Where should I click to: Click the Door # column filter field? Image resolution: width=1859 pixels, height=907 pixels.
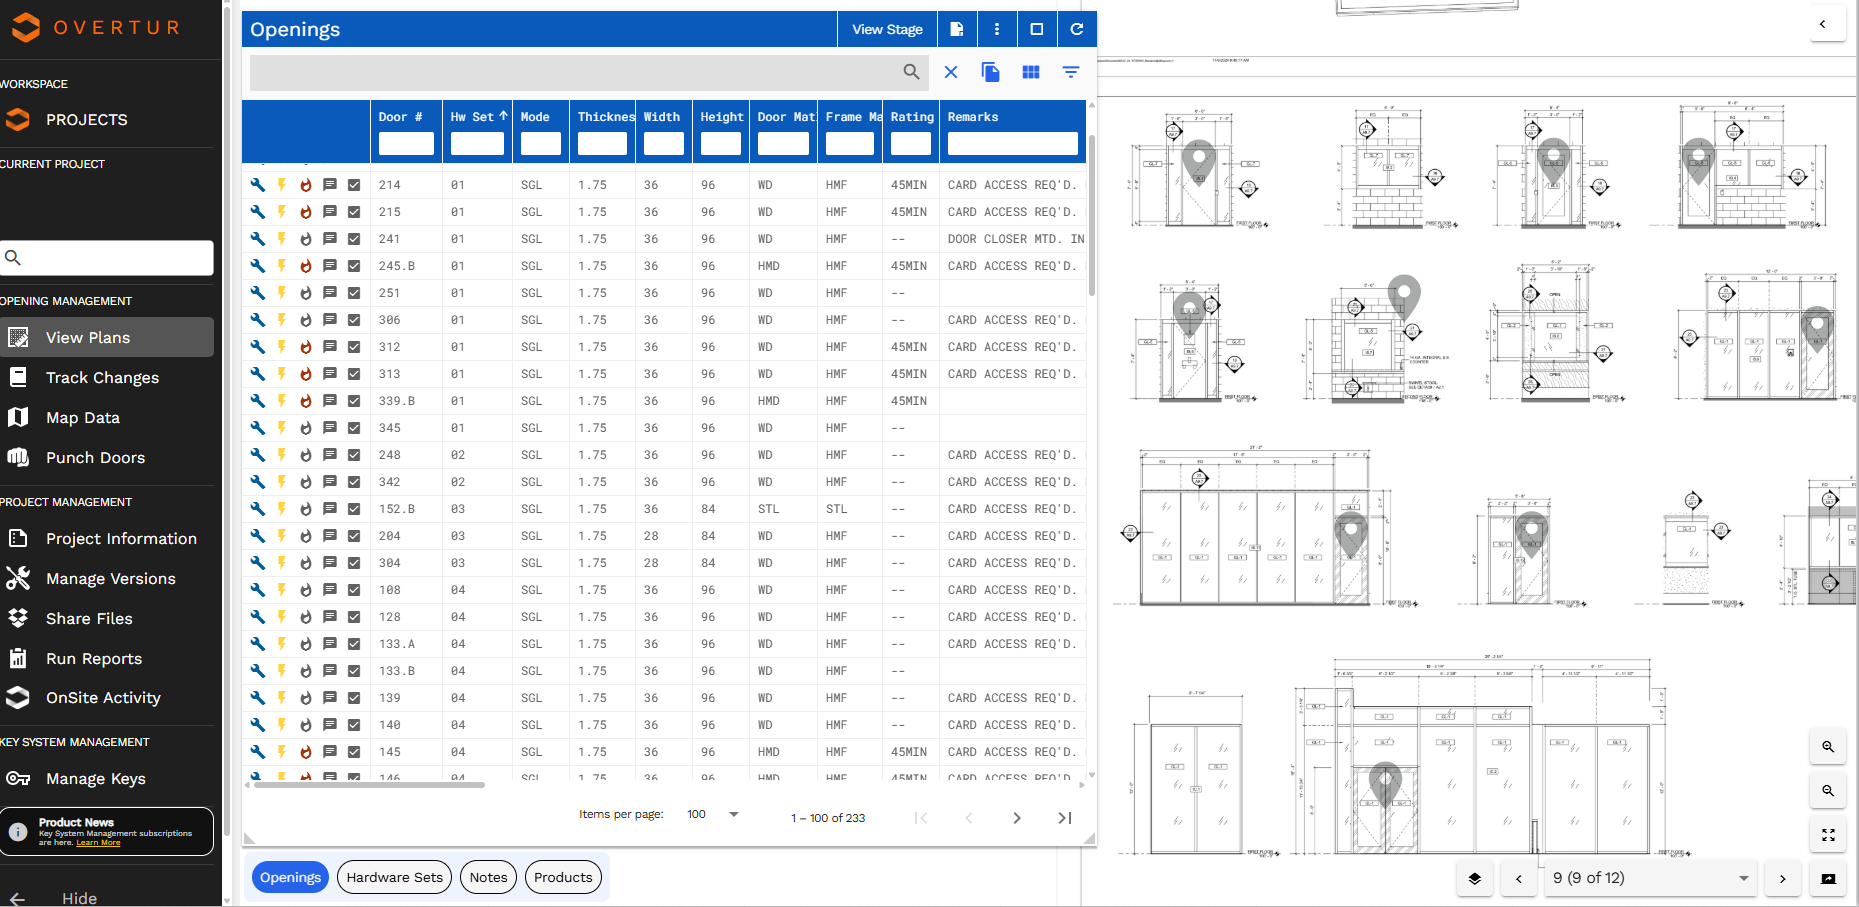click(x=405, y=144)
